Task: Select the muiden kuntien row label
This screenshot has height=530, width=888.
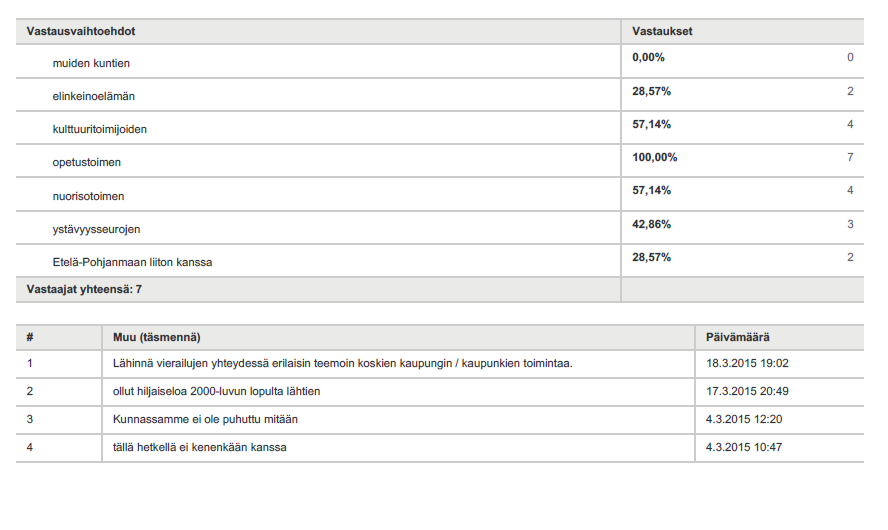Action: coord(91,63)
